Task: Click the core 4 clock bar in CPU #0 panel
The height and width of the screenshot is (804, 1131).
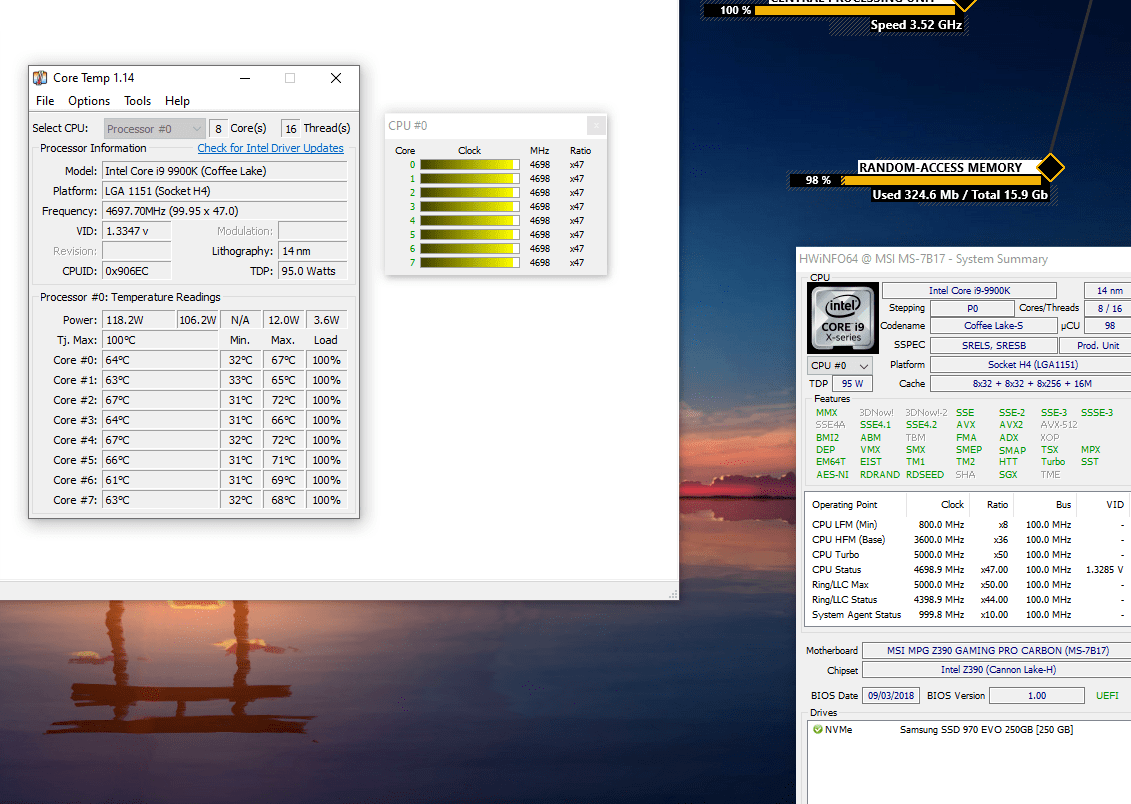Action: tap(470, 221)
